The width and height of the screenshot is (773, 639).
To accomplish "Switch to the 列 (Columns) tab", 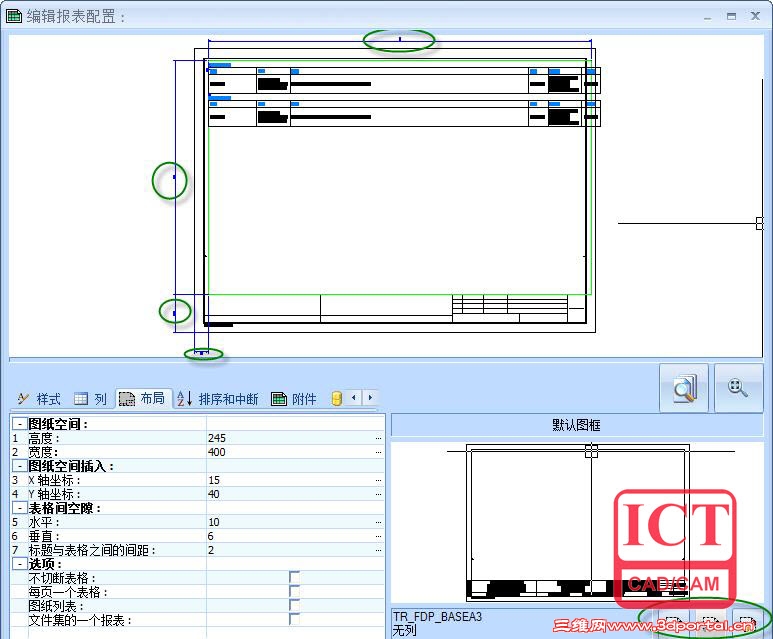I will click(x=90, y=398).
